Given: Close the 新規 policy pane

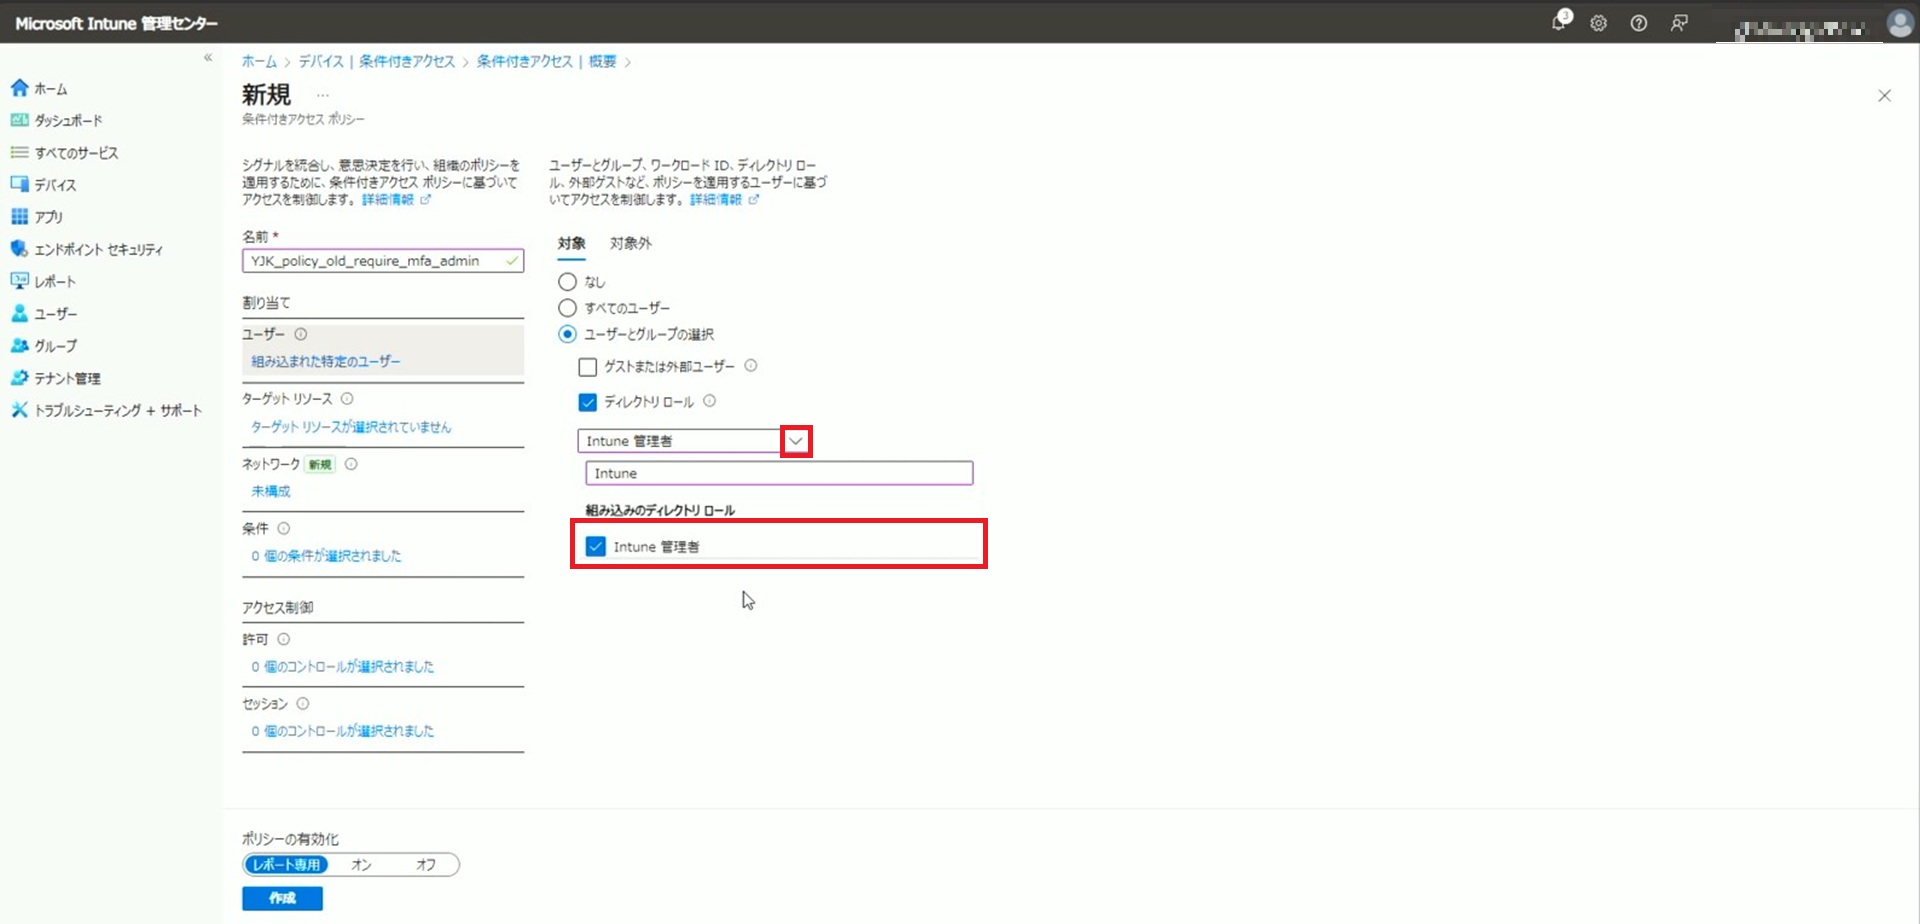Looking at the screenshot, I should [1884, 96].
